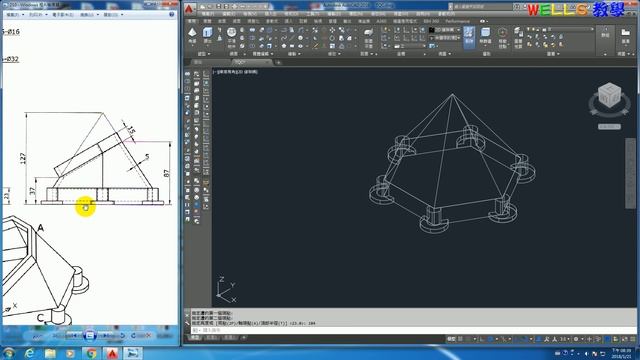Screen dimensions: 640x360
Task: Click the Windows Start button
Action: point(8,353)
